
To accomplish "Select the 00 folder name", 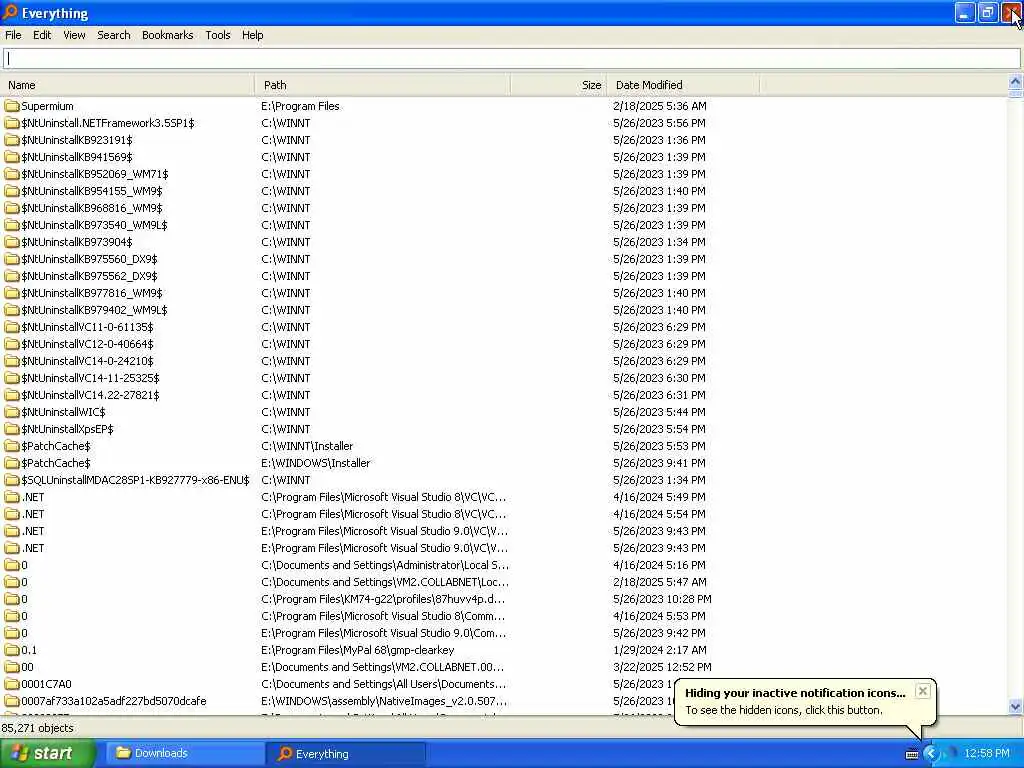I will point(27,667).
